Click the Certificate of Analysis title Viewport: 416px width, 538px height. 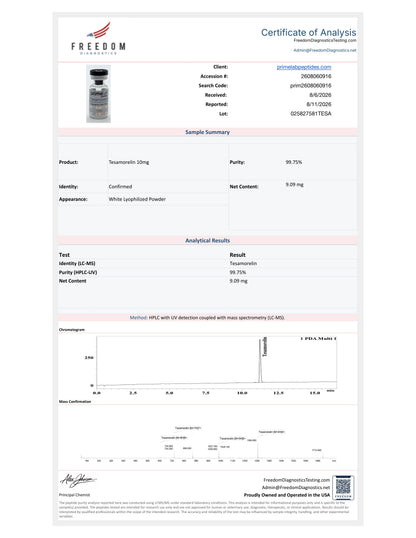click(x=309, y=32)
